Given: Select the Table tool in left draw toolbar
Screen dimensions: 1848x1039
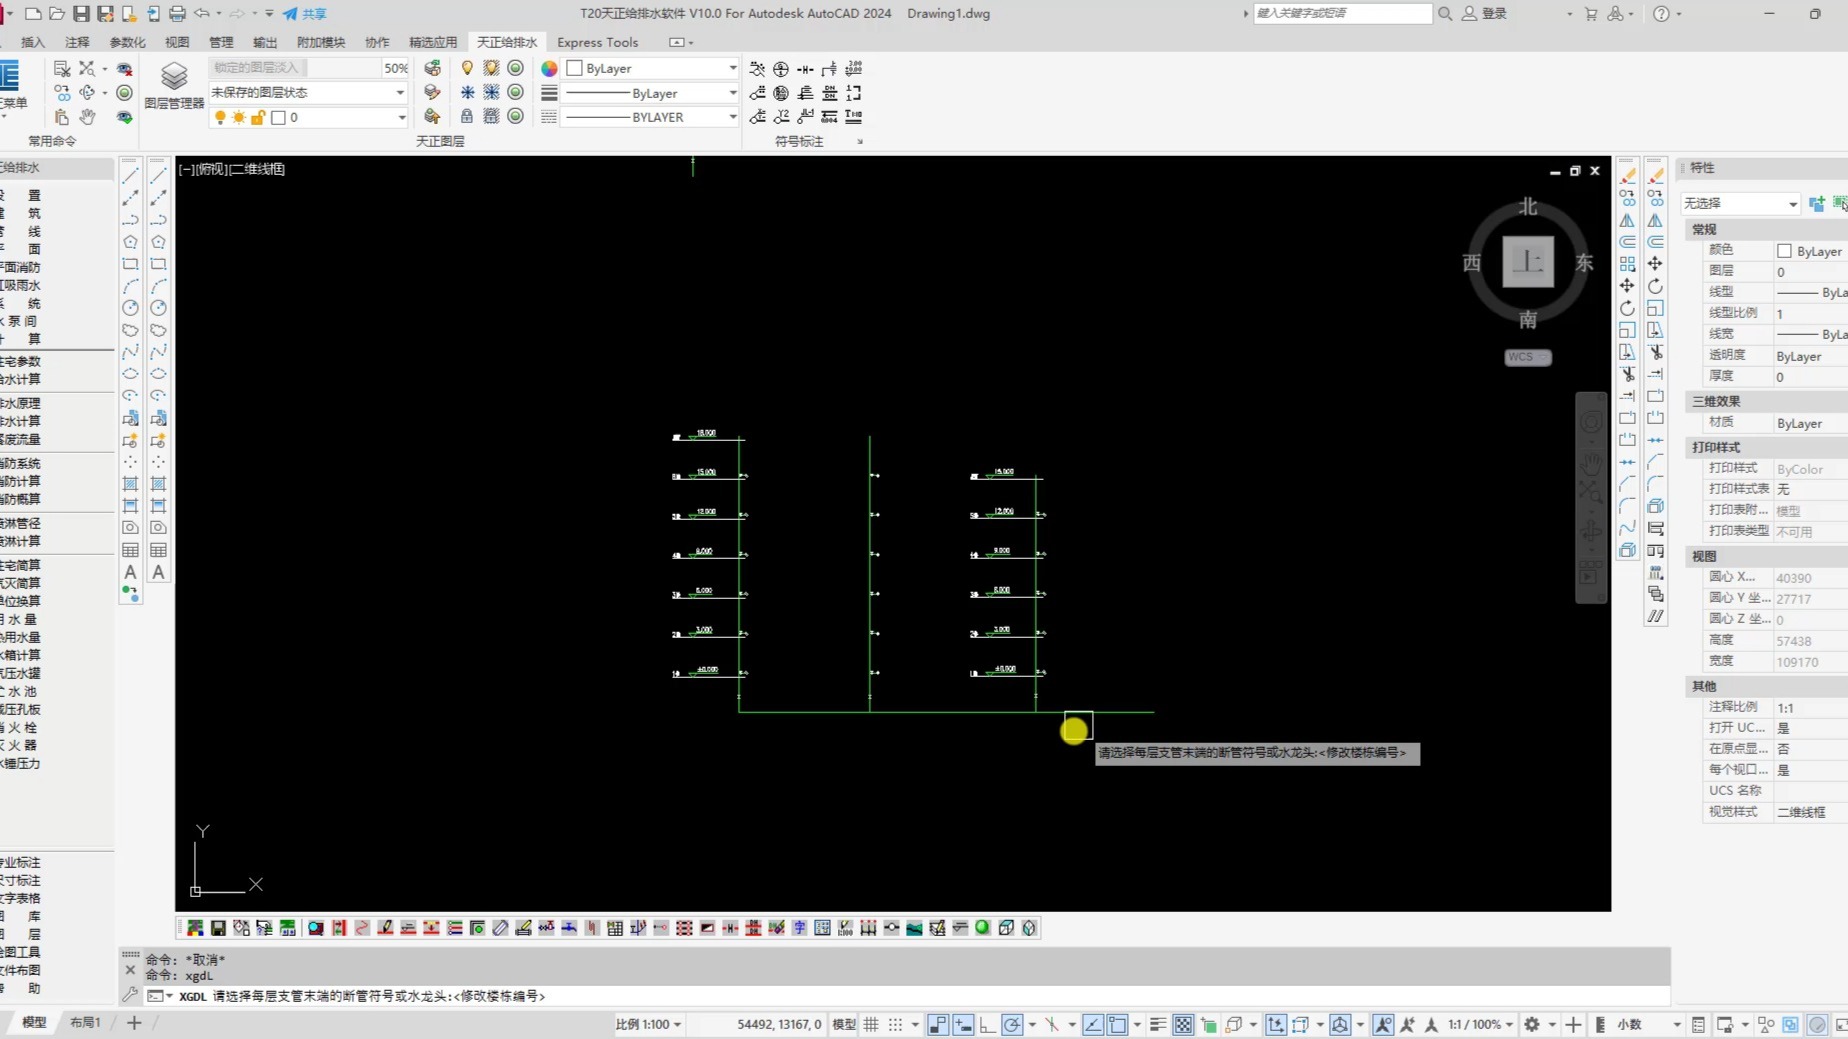Looking at the screenshot, I should coord(130,550).
